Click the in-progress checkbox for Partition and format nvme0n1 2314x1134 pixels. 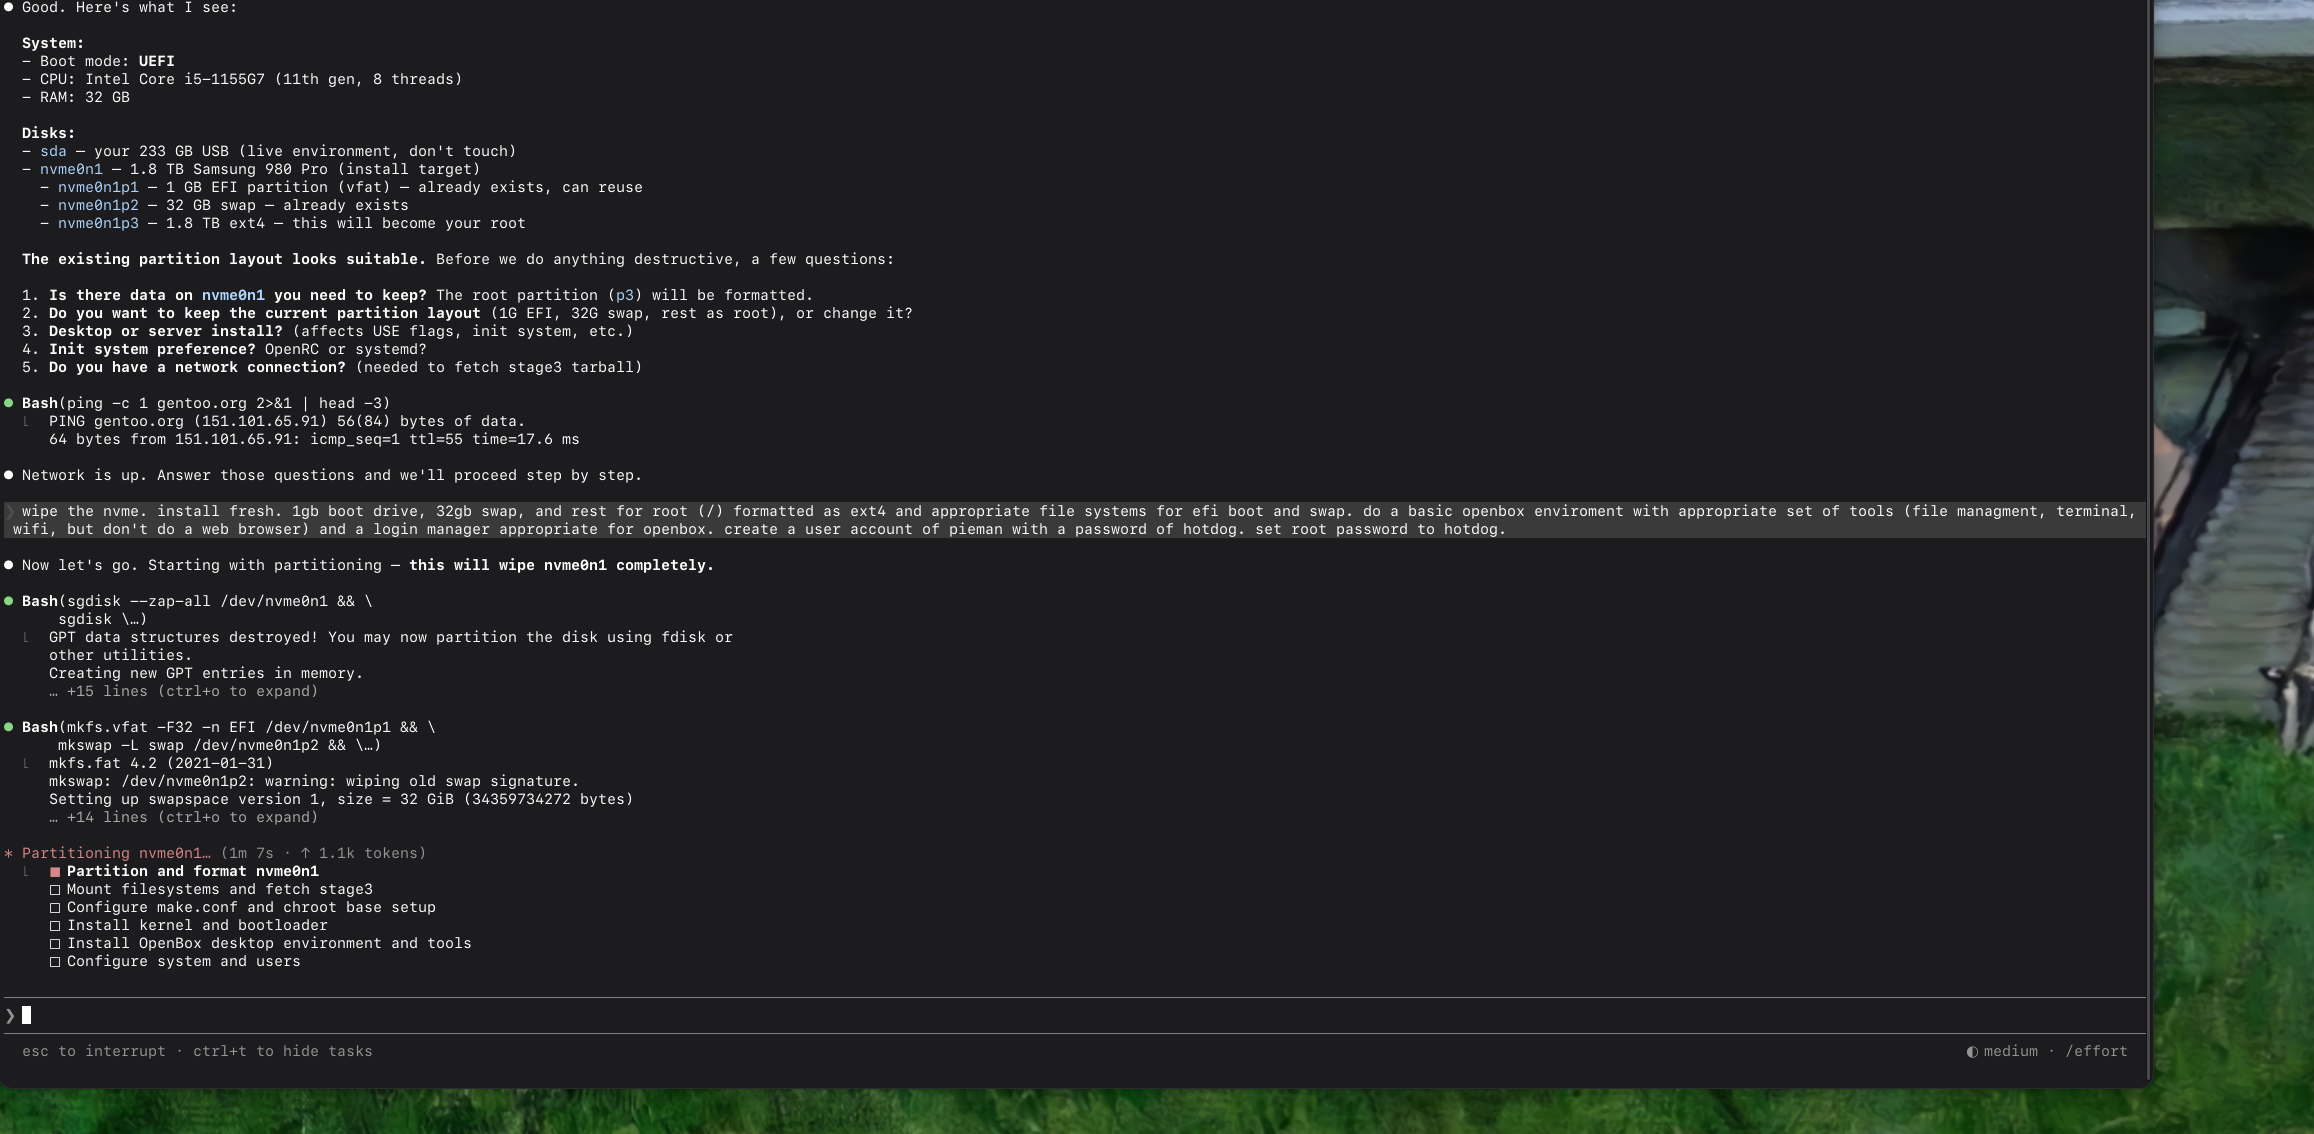[x=55, y=872]
